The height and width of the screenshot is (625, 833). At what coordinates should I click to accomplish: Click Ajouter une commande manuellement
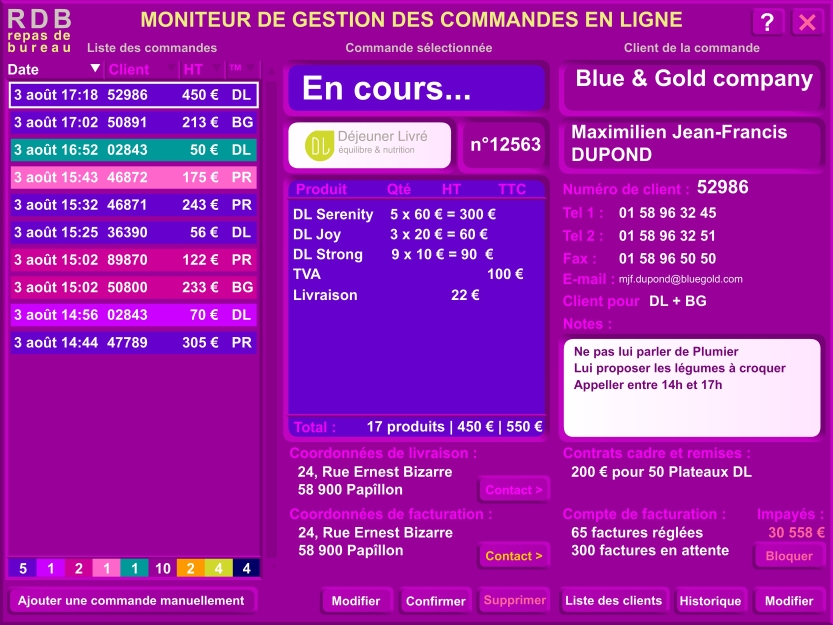click(x=131, y=601)
